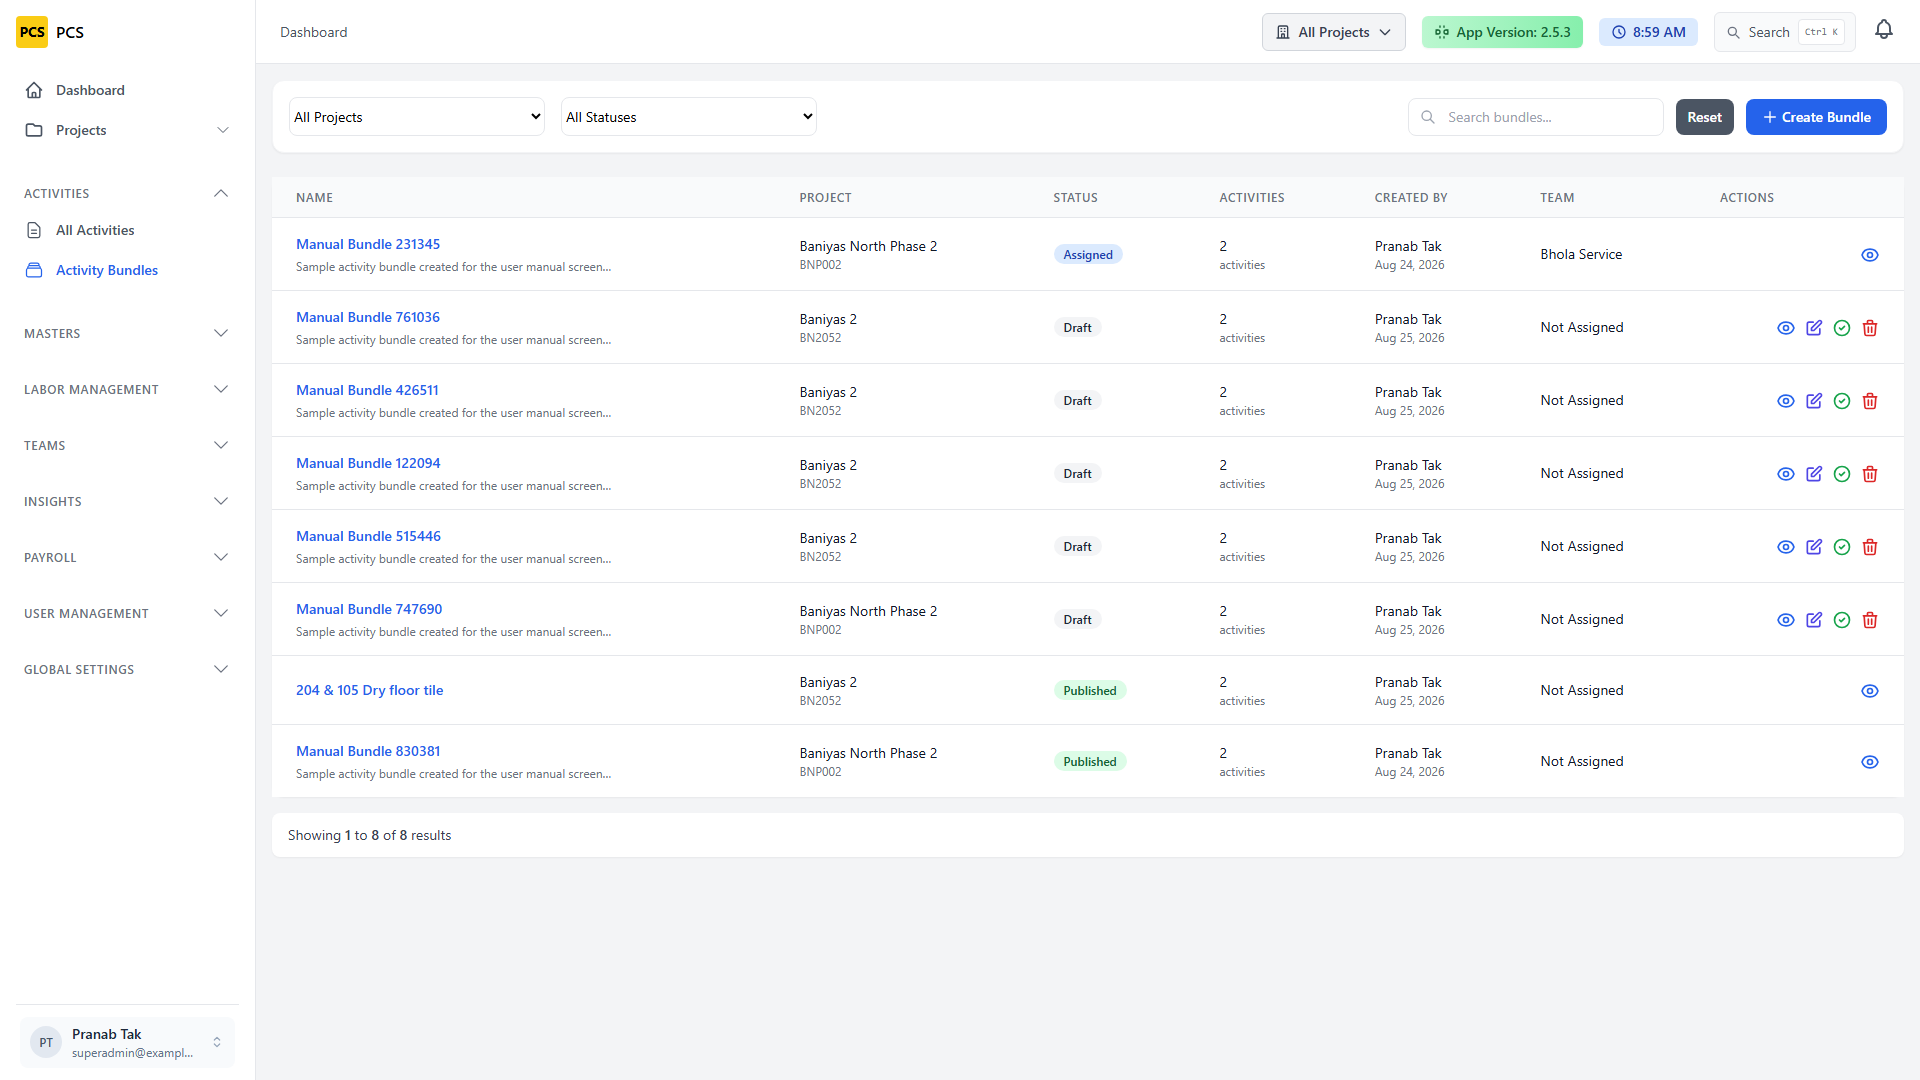Image resolution: width=1920 pixels, height=1080 pixels.
Task: View Manual Bundle 761036 eye icon
Action: 1786,328
